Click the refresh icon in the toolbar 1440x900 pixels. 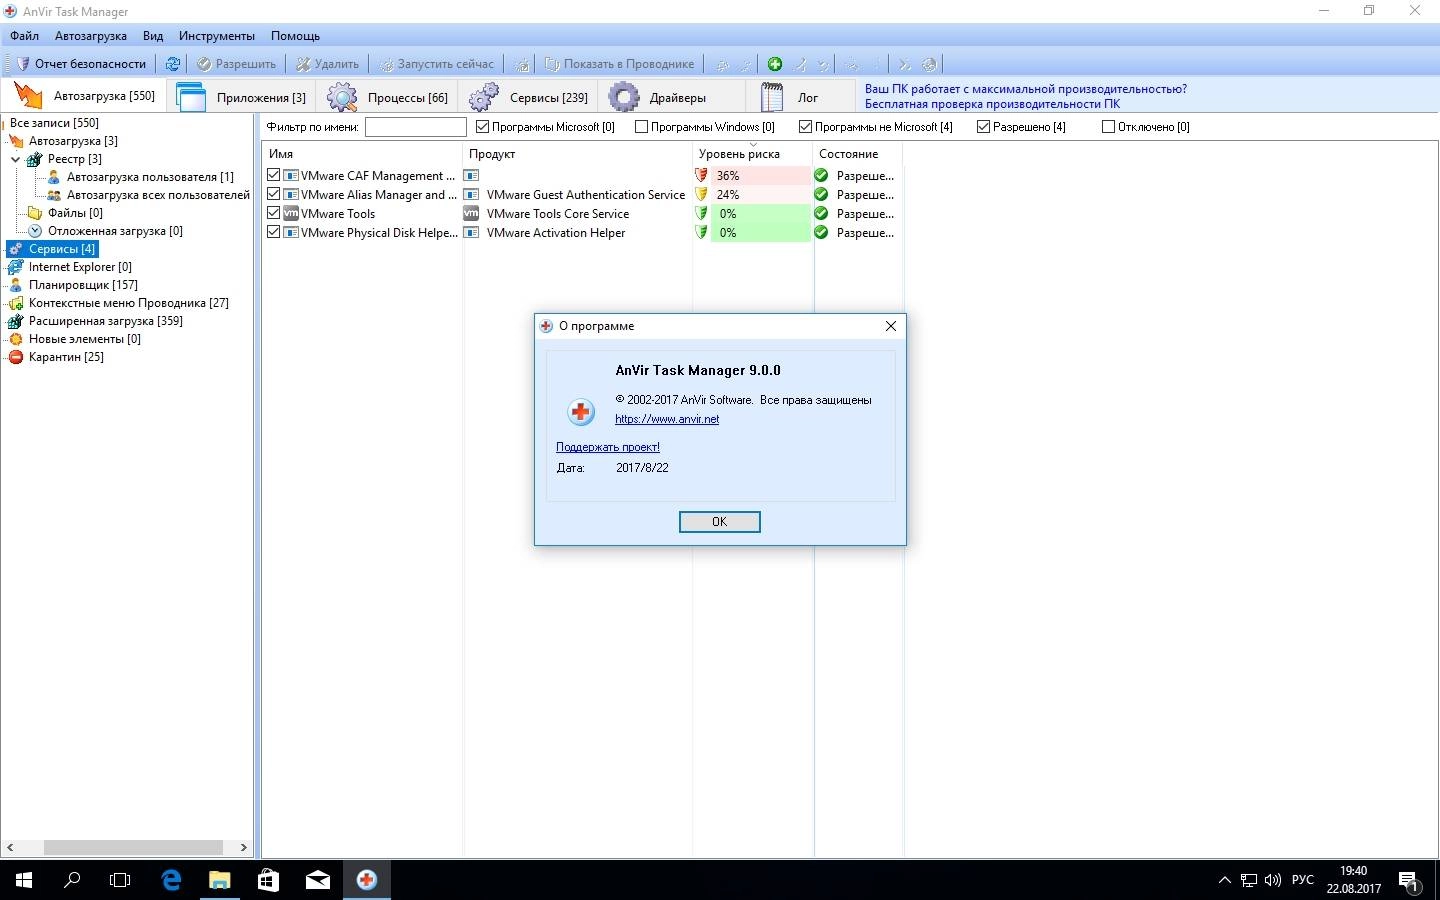tap(173, 64)
